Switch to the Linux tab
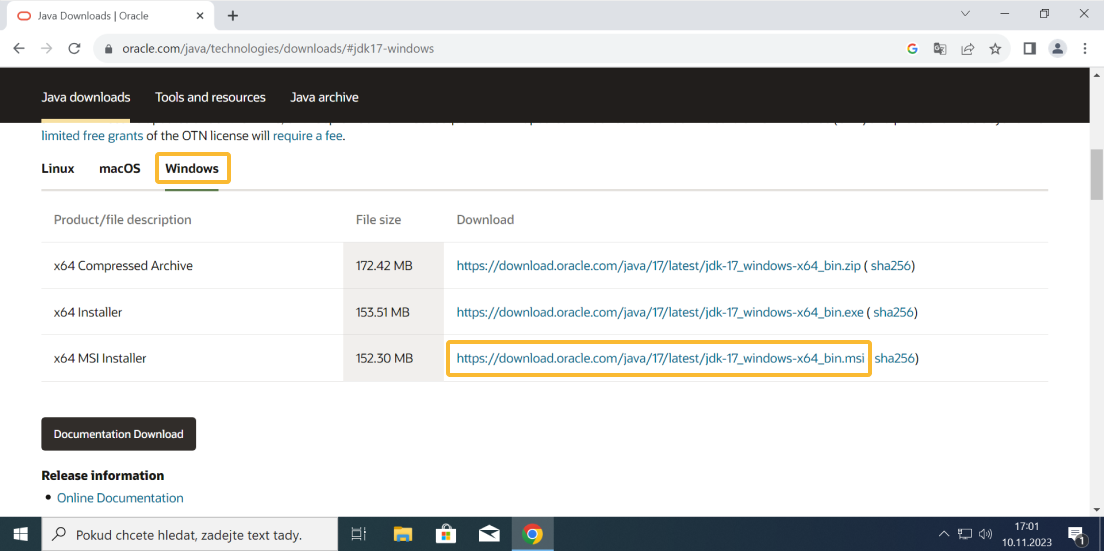Viewport: 1104px width, 551px height. (58, 168)
